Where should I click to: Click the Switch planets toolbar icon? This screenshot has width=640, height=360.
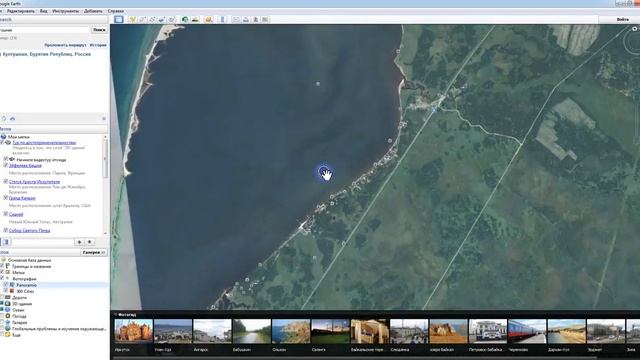click(x=209, y=19)
